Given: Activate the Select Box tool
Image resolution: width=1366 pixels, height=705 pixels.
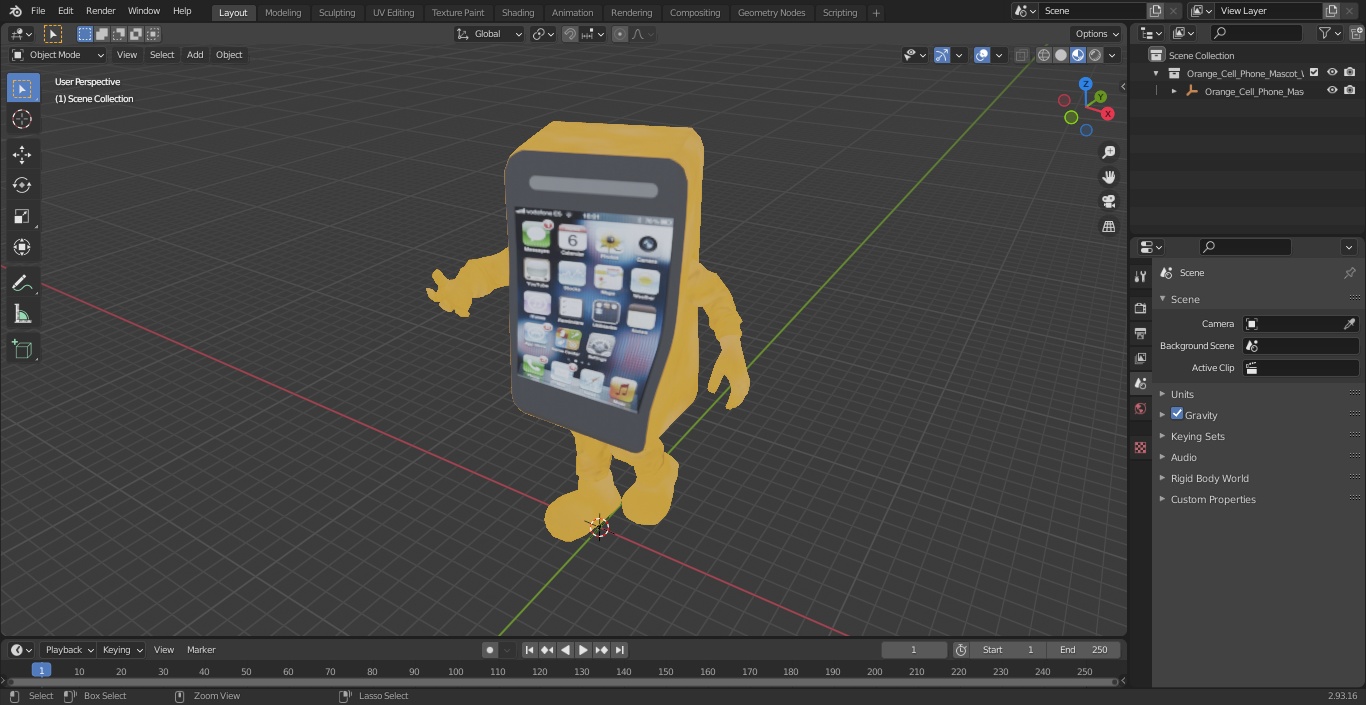Looking at the screenshot, I should click(x=22, y=88).
